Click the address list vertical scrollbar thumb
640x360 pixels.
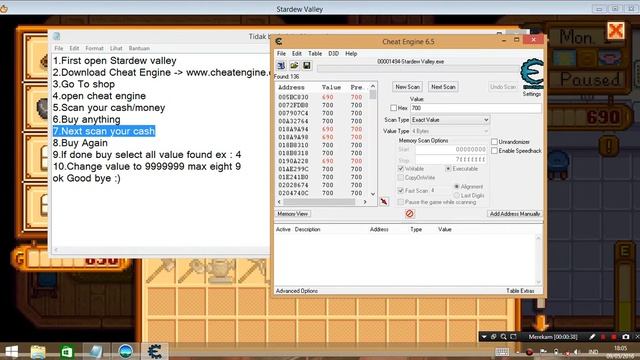click(x=373, y=95)
